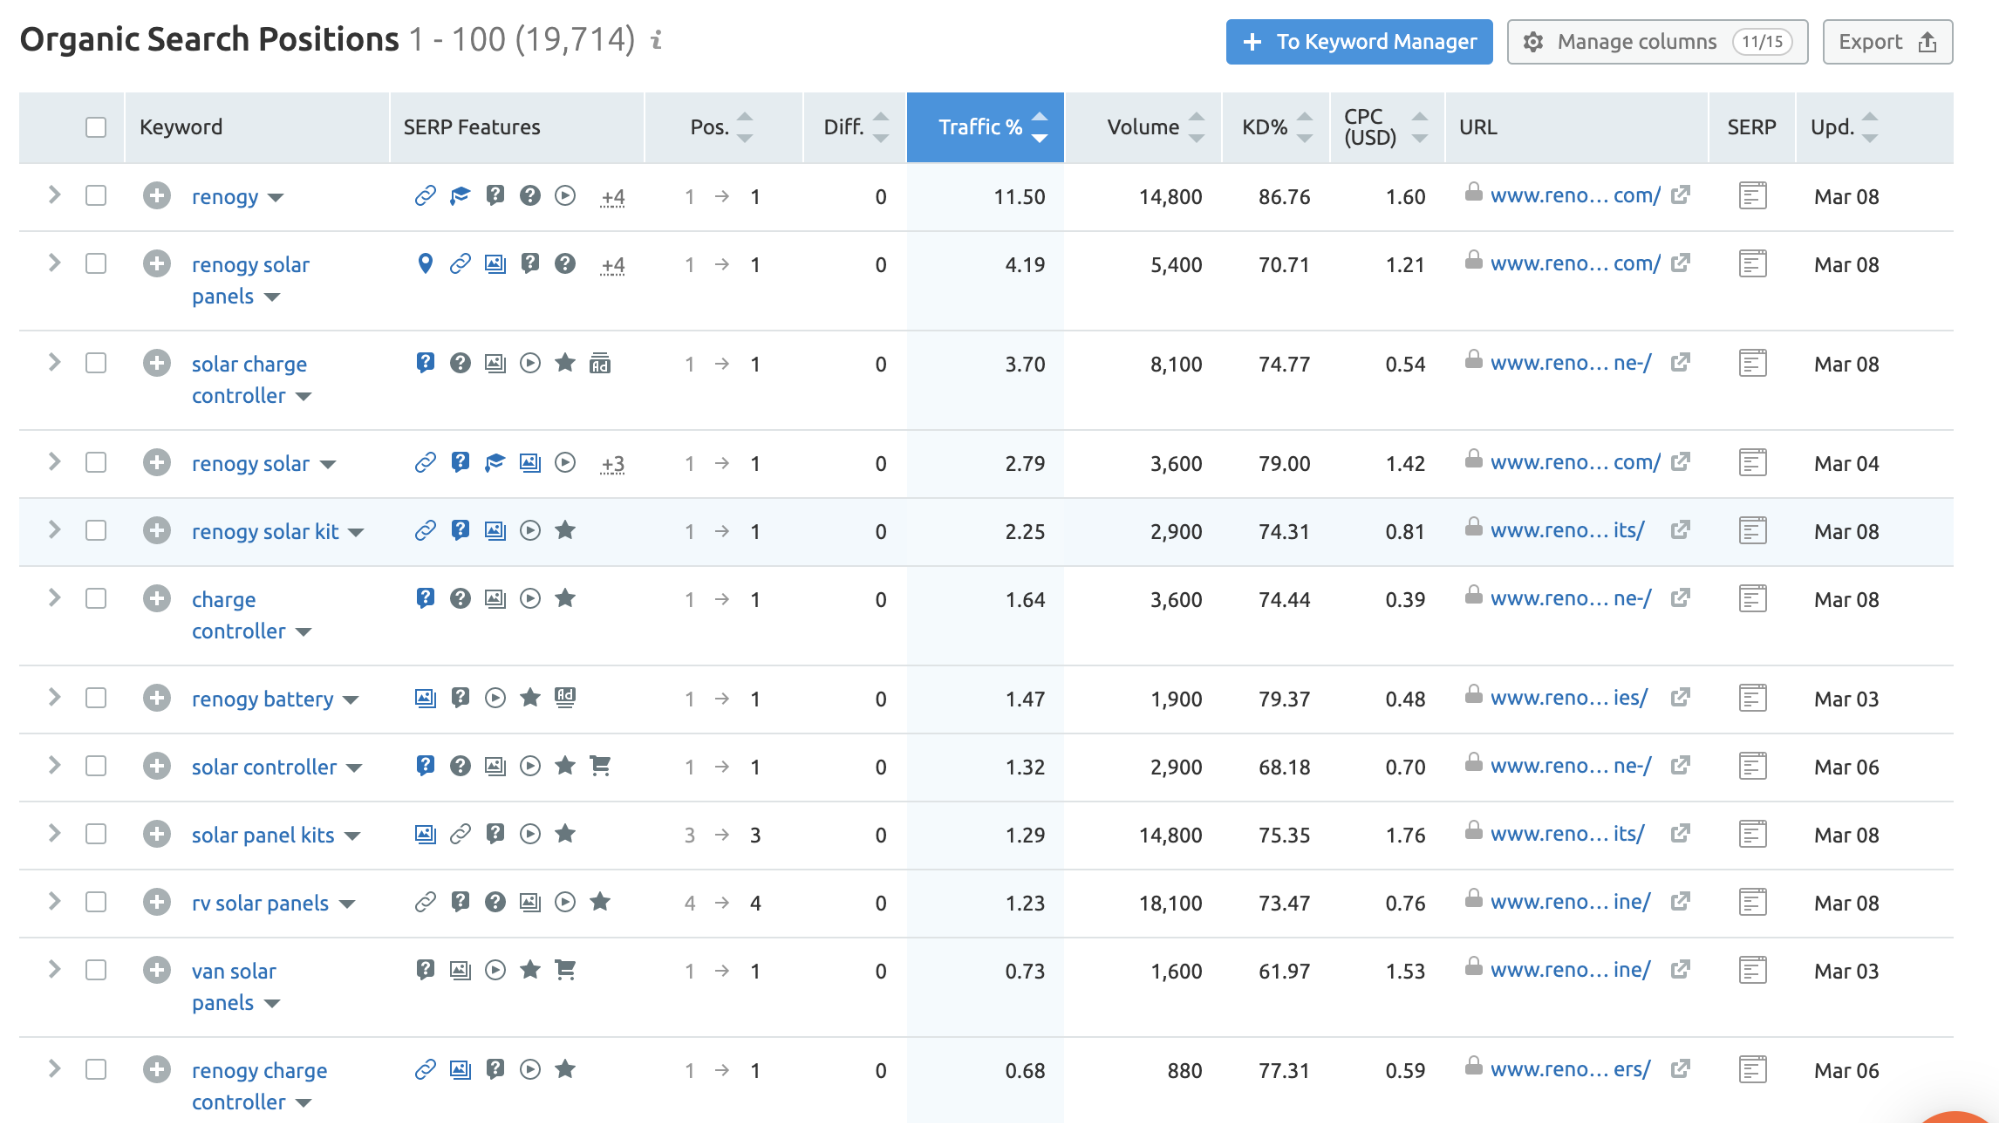Click the reviews star icon in "rv solar panels" row
The width and height of the screenshot is (1999, 1124).
click(601, 902)
